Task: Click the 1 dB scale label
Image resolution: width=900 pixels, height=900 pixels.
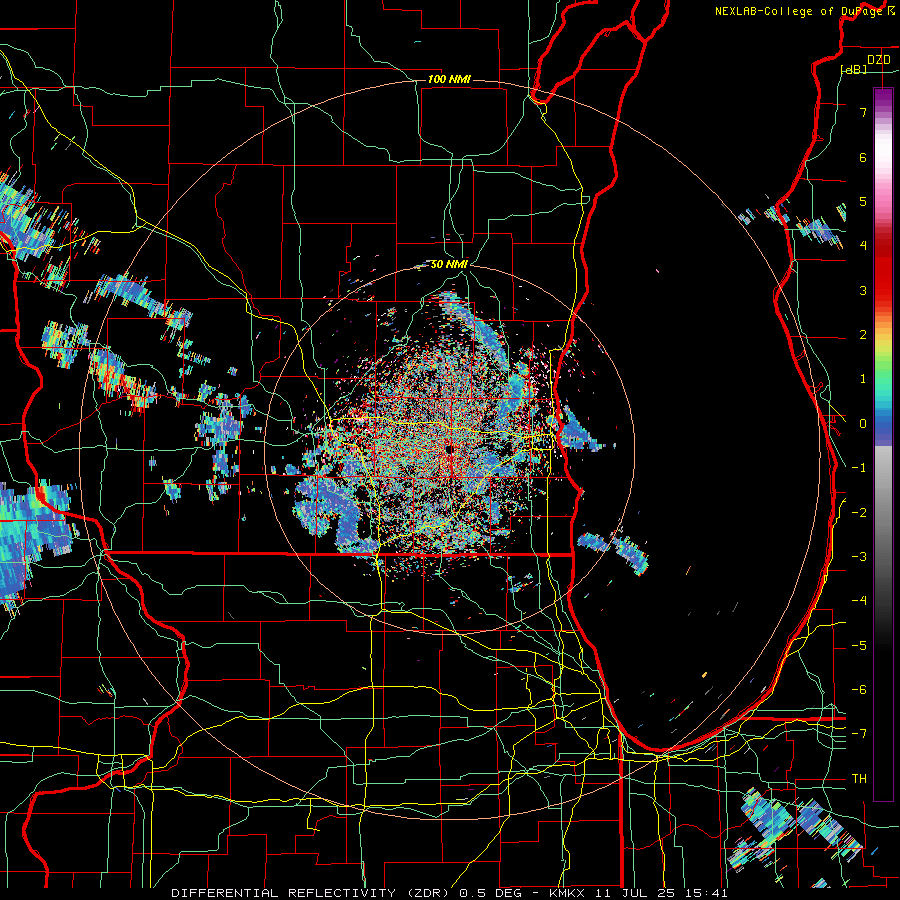Action: 863,379
